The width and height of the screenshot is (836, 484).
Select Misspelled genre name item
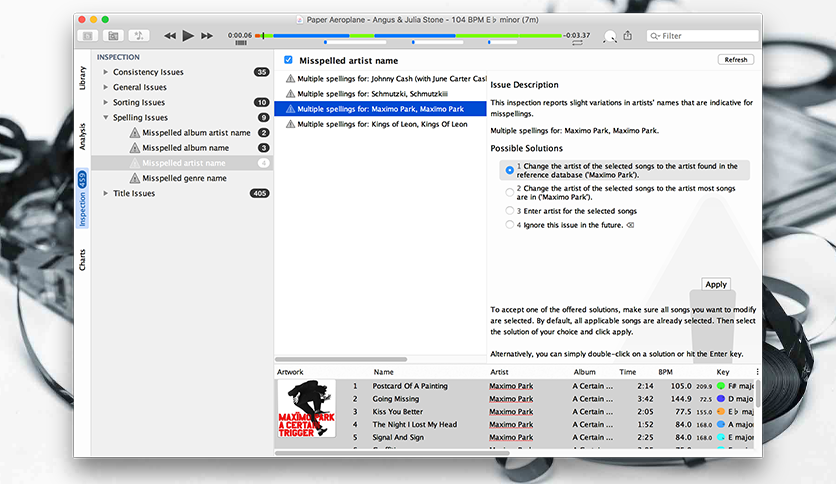182,178
